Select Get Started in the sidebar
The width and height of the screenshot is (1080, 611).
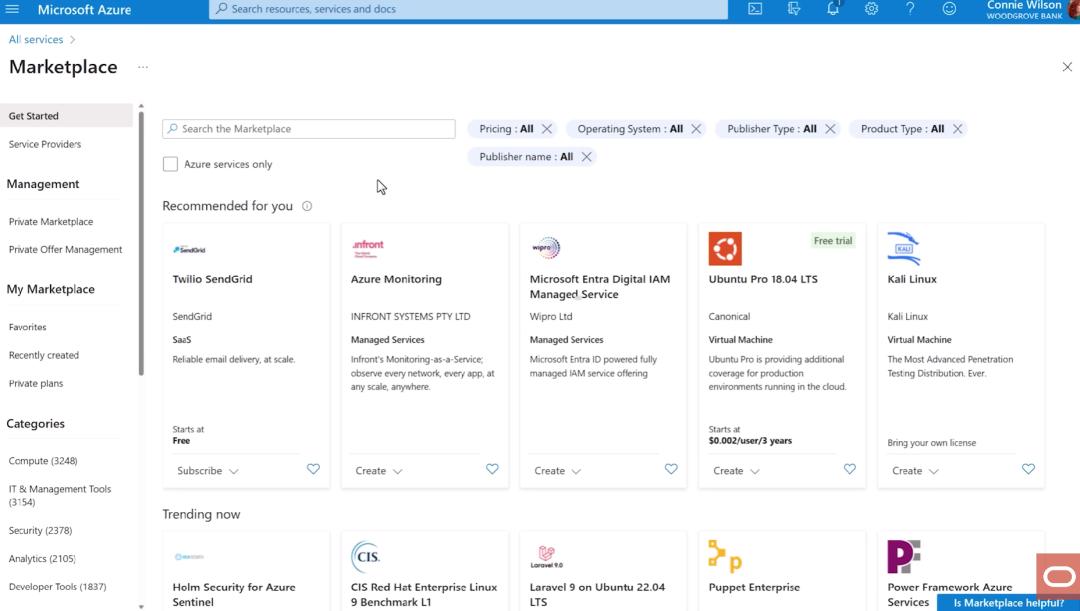(66, 116)
